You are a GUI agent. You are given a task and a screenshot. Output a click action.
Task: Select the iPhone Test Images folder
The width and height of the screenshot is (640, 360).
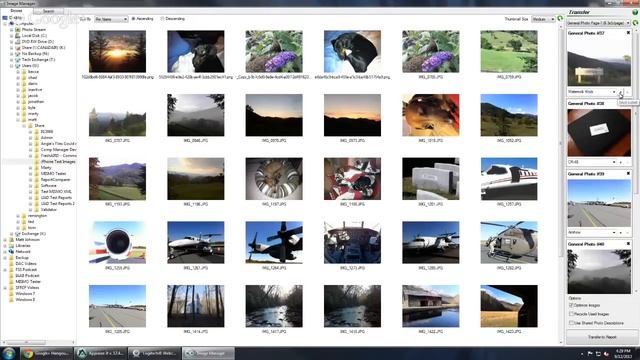(x=58, y=162)
